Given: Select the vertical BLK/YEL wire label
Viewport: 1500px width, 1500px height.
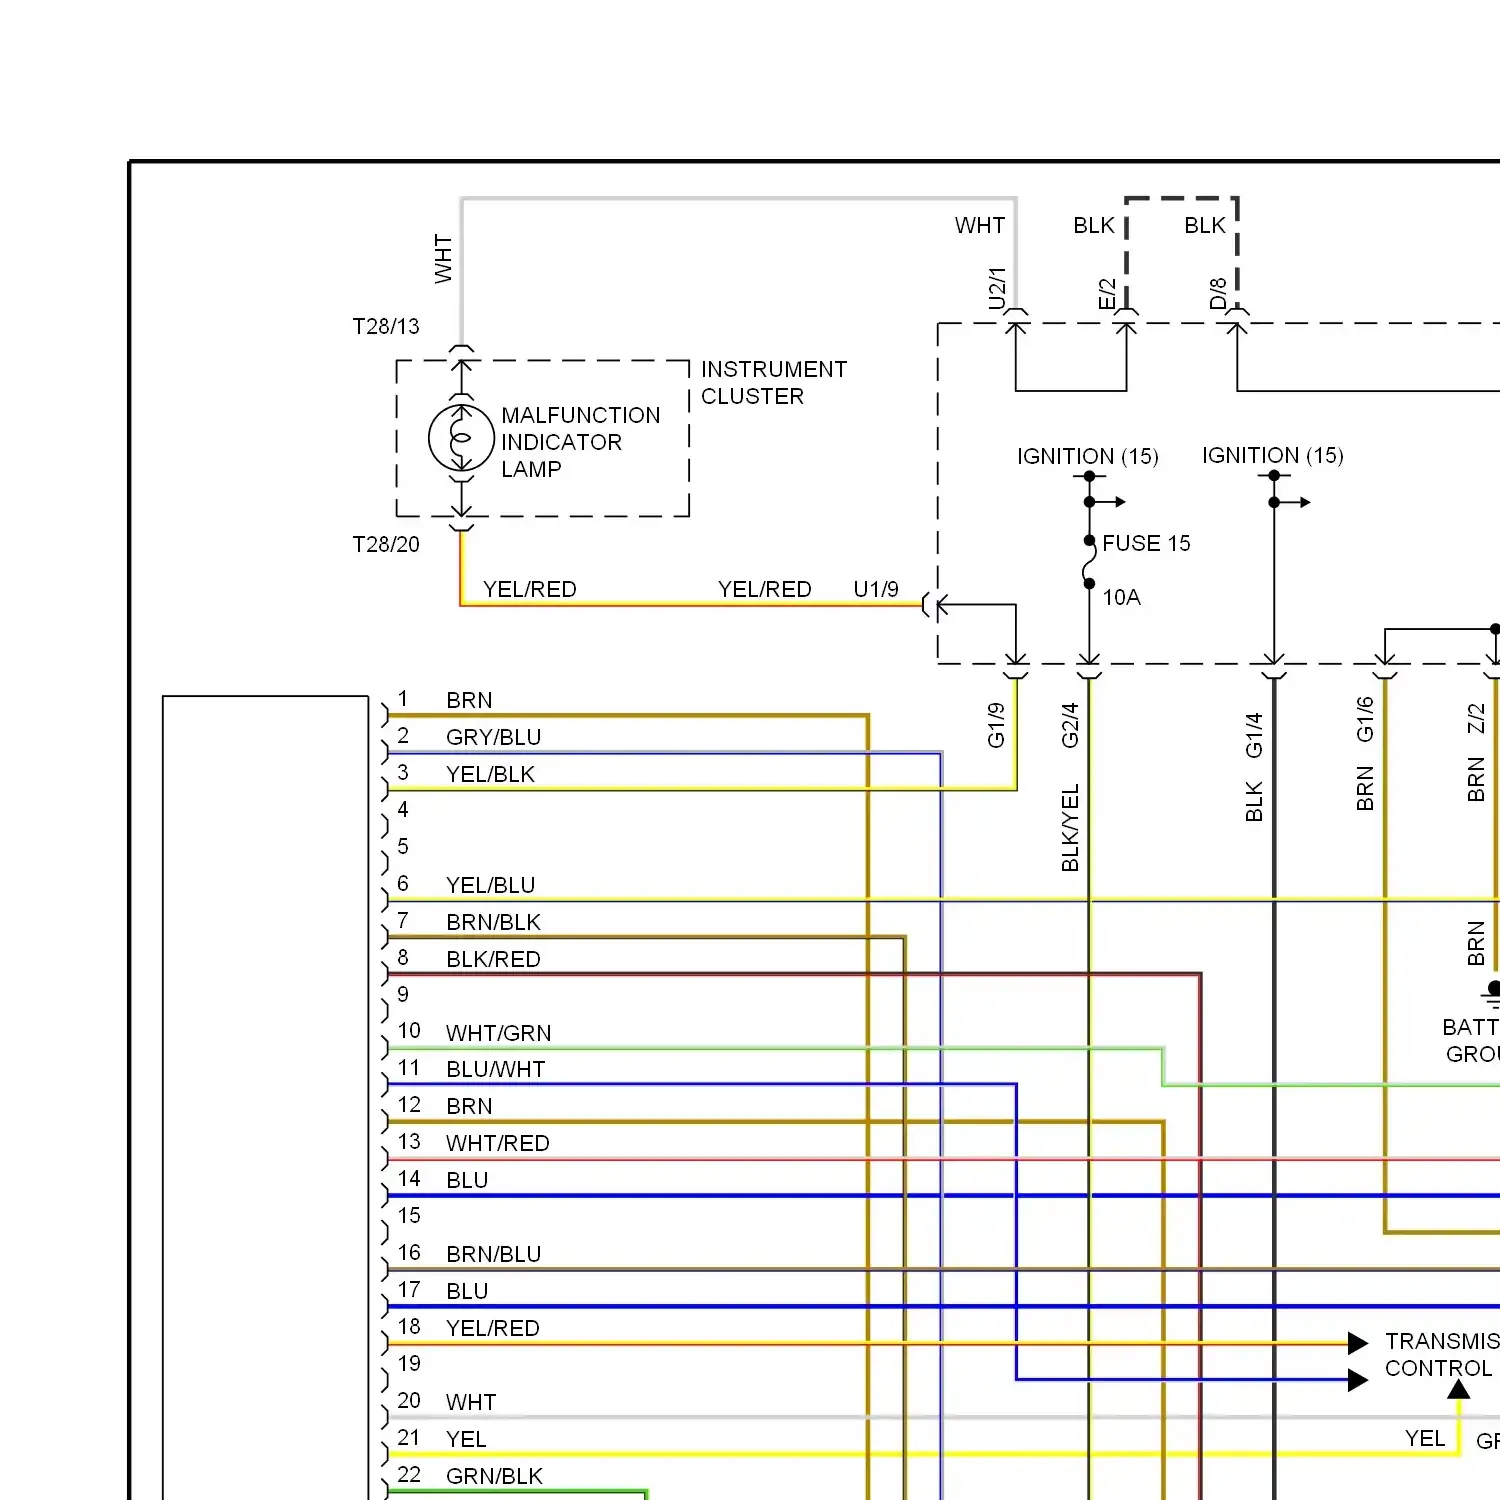Looking at the screenshot, I should [x=1070, y=828].
